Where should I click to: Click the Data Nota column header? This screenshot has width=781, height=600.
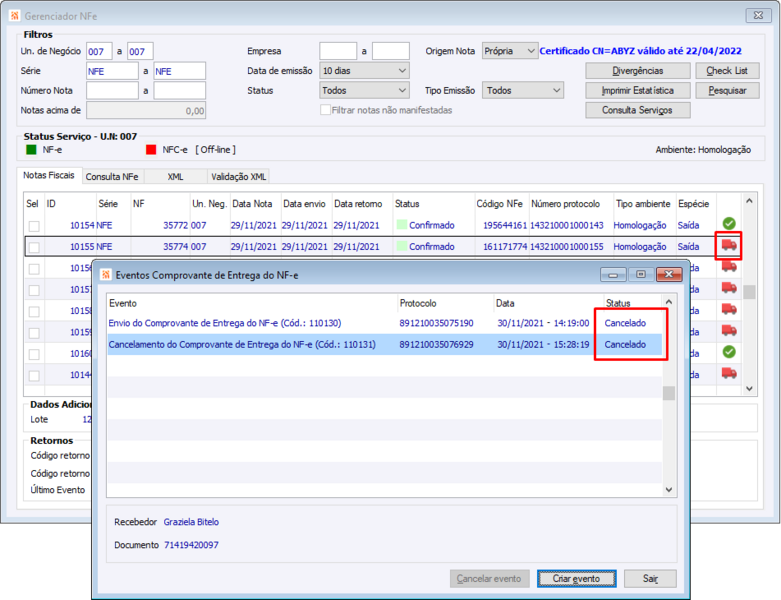pos(252,204)
